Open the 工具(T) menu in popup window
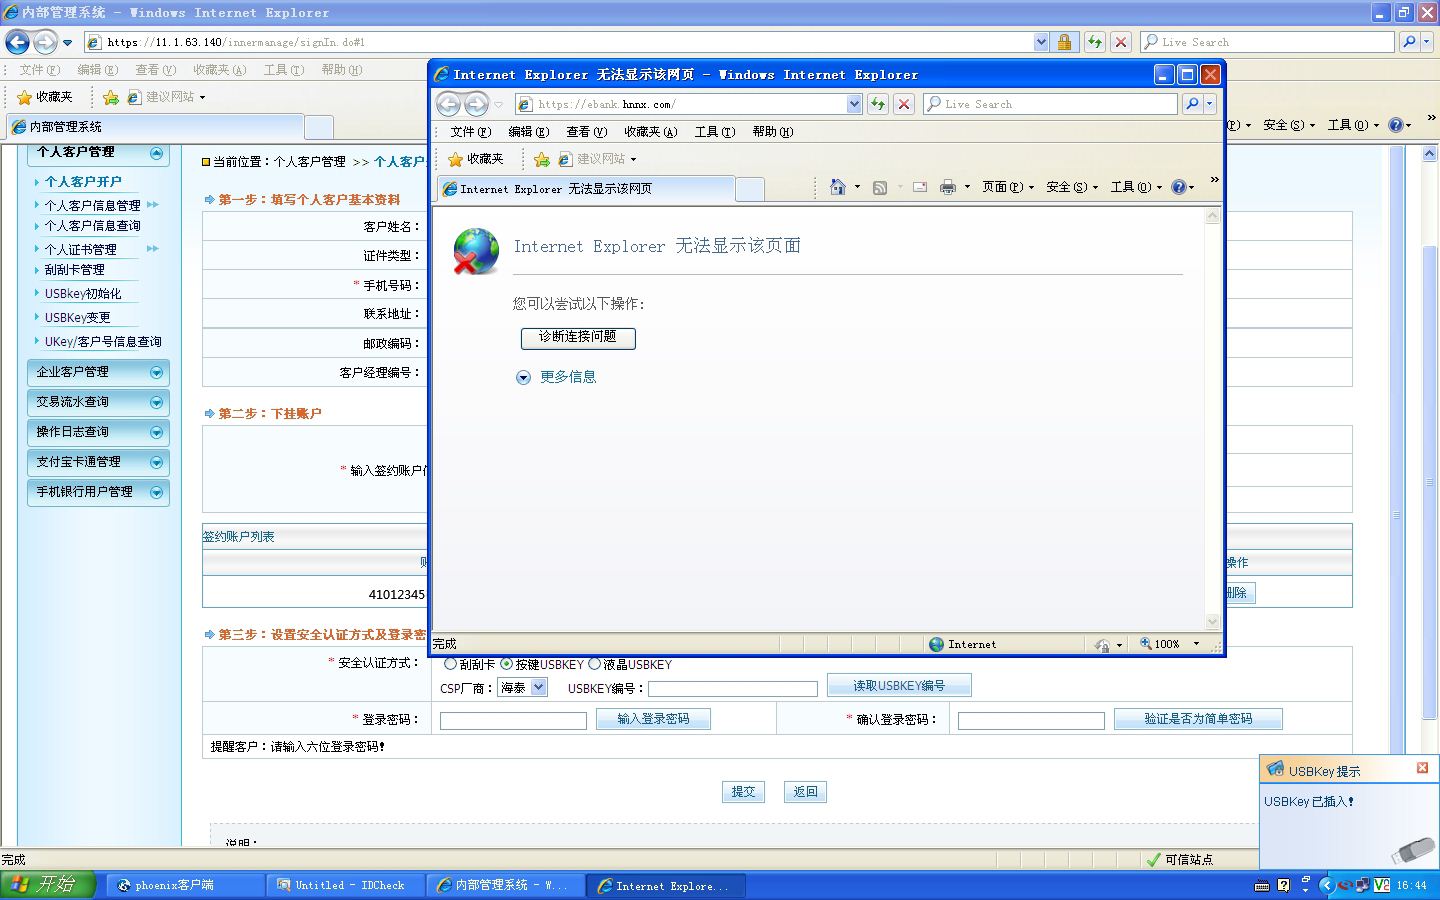The image size is (1440, 900). coord(714,132)
